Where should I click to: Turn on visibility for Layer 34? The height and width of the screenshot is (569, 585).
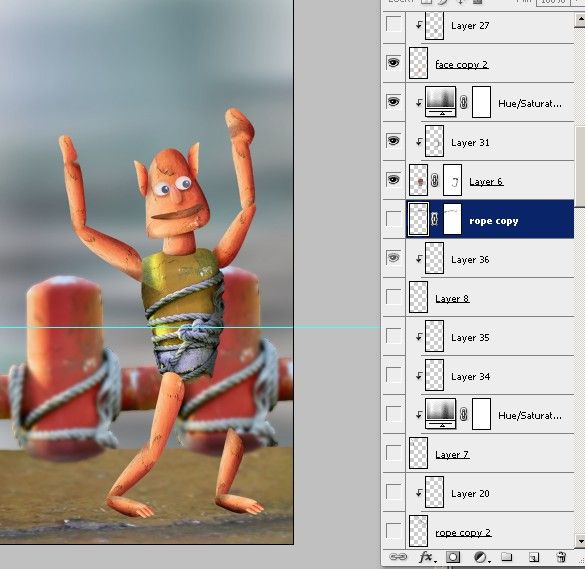coord(394,375)
